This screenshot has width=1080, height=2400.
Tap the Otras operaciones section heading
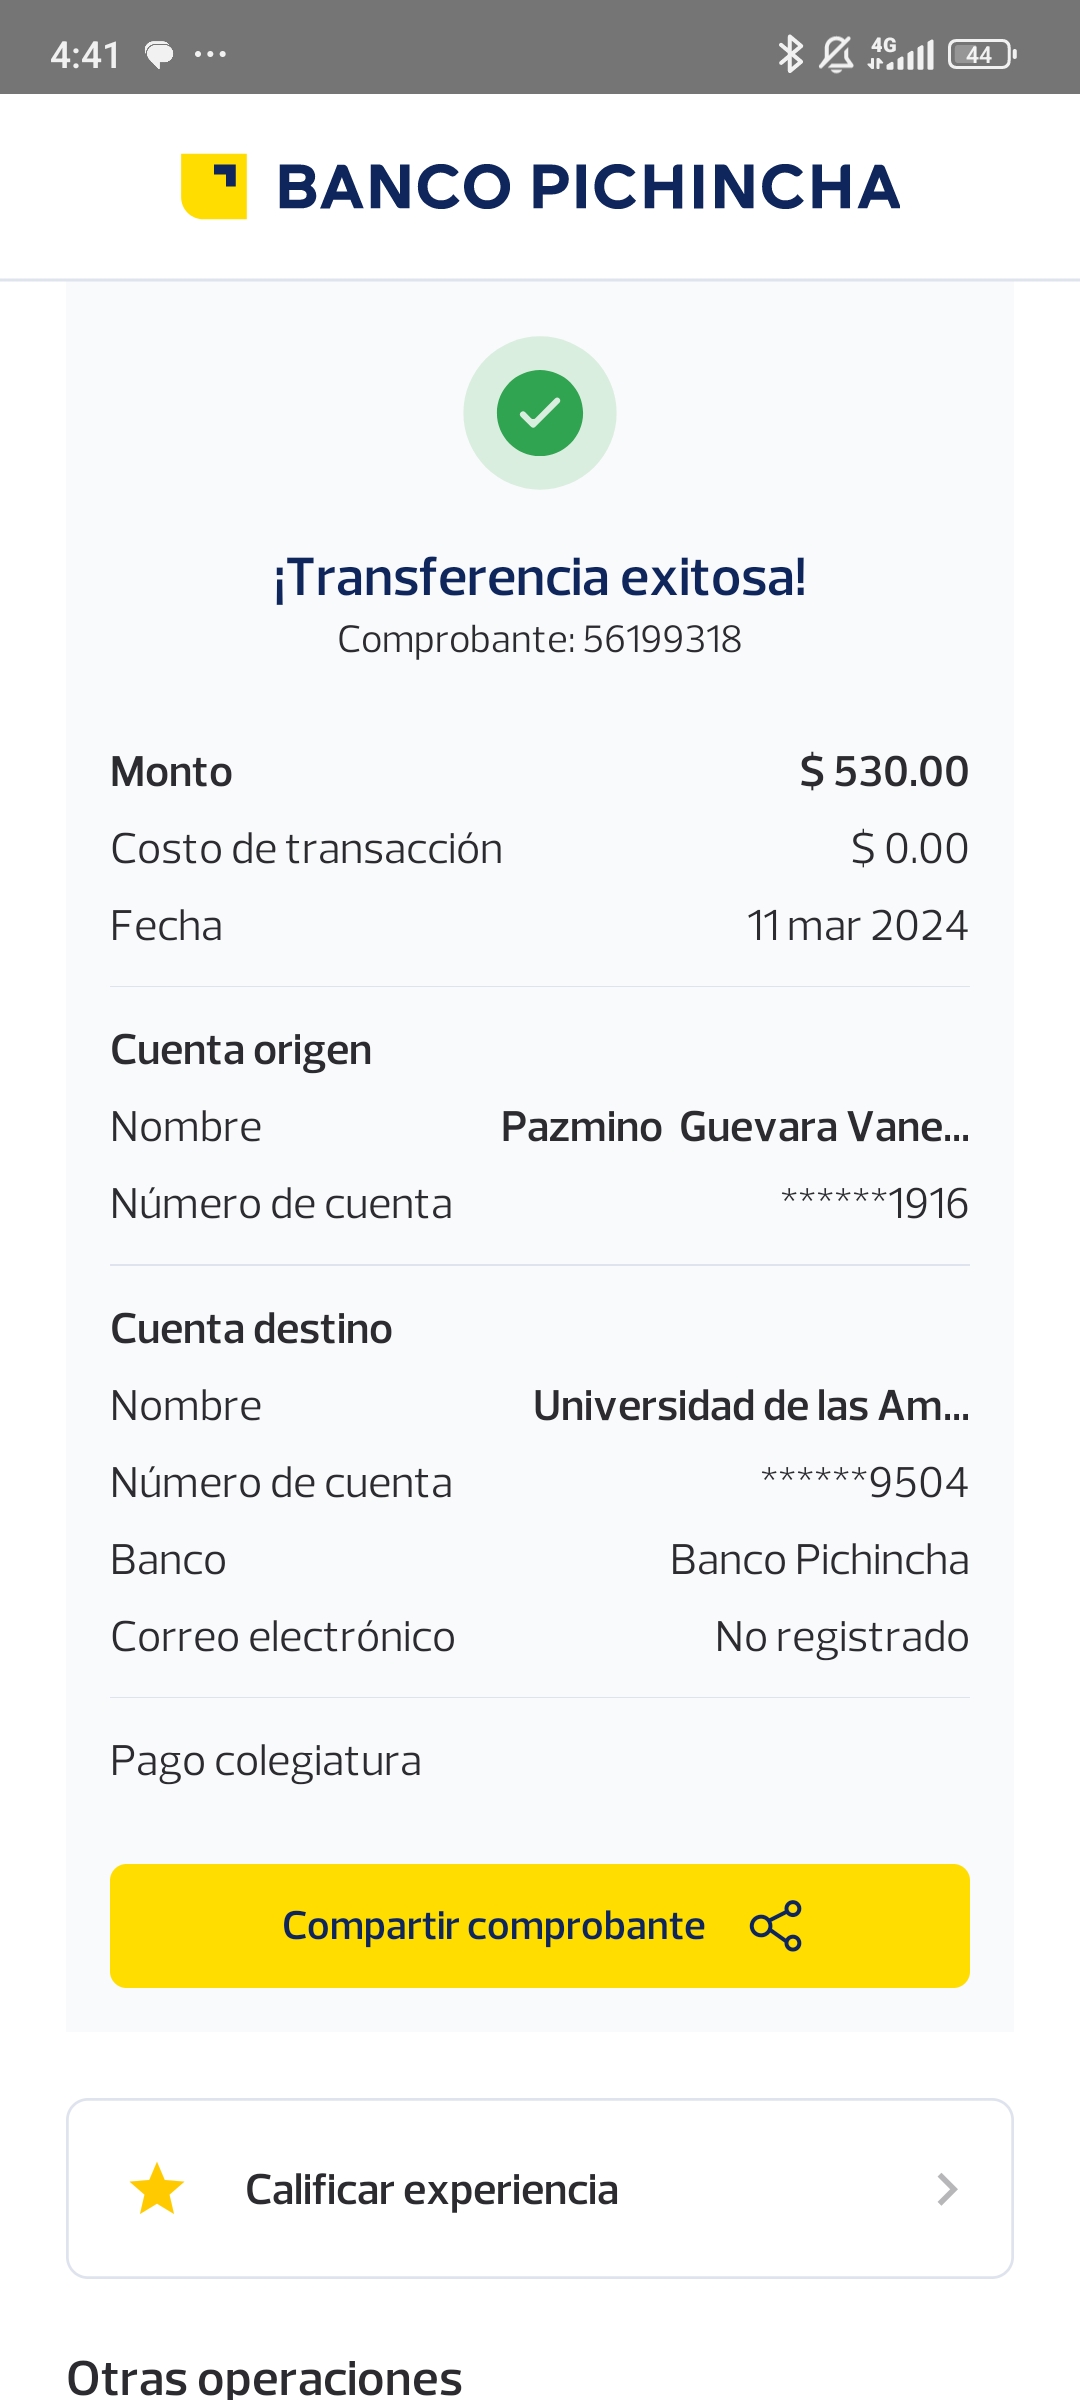coord(265,2377)
